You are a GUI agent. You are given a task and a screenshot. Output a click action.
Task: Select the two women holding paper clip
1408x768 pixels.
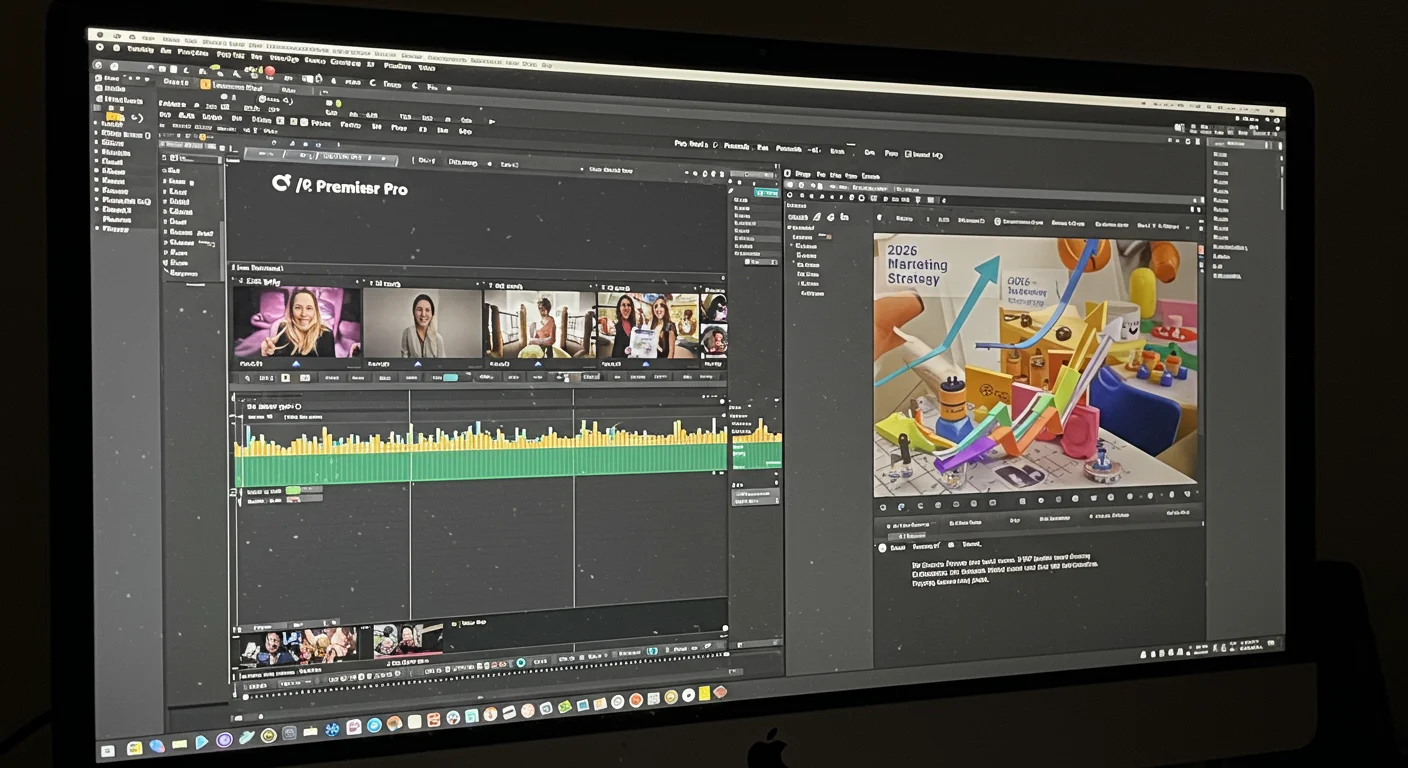point(648,325)
